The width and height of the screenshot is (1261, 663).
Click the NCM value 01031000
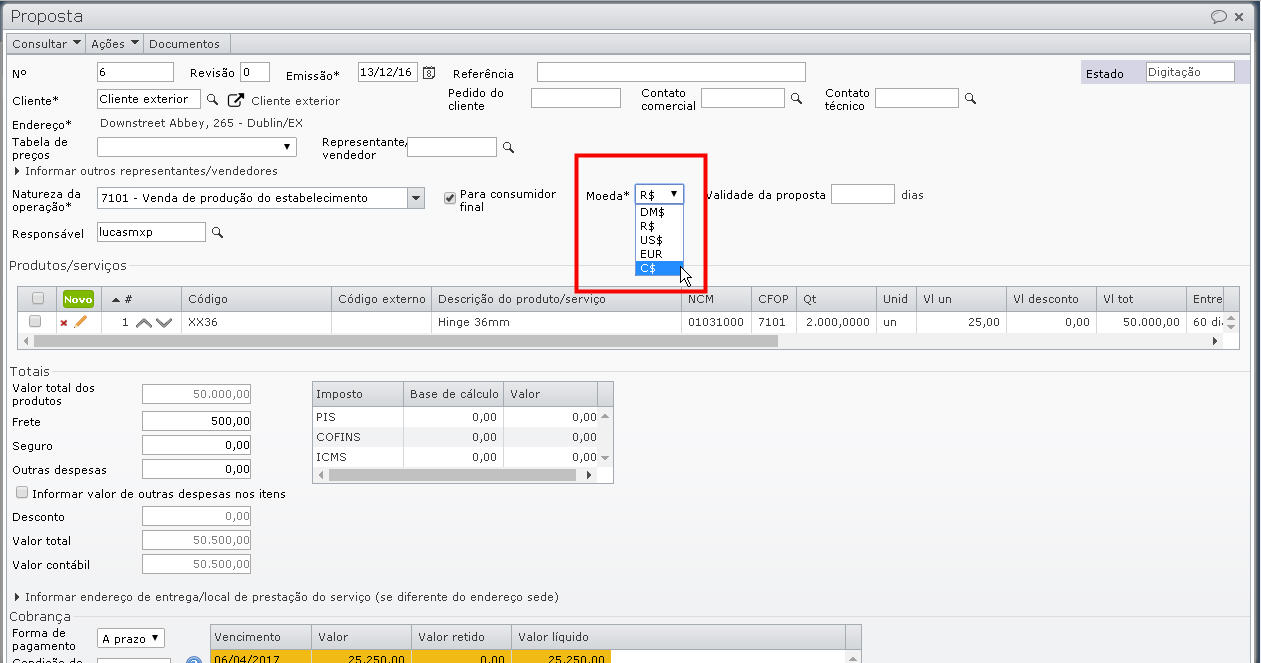click(x=716, y=323)
